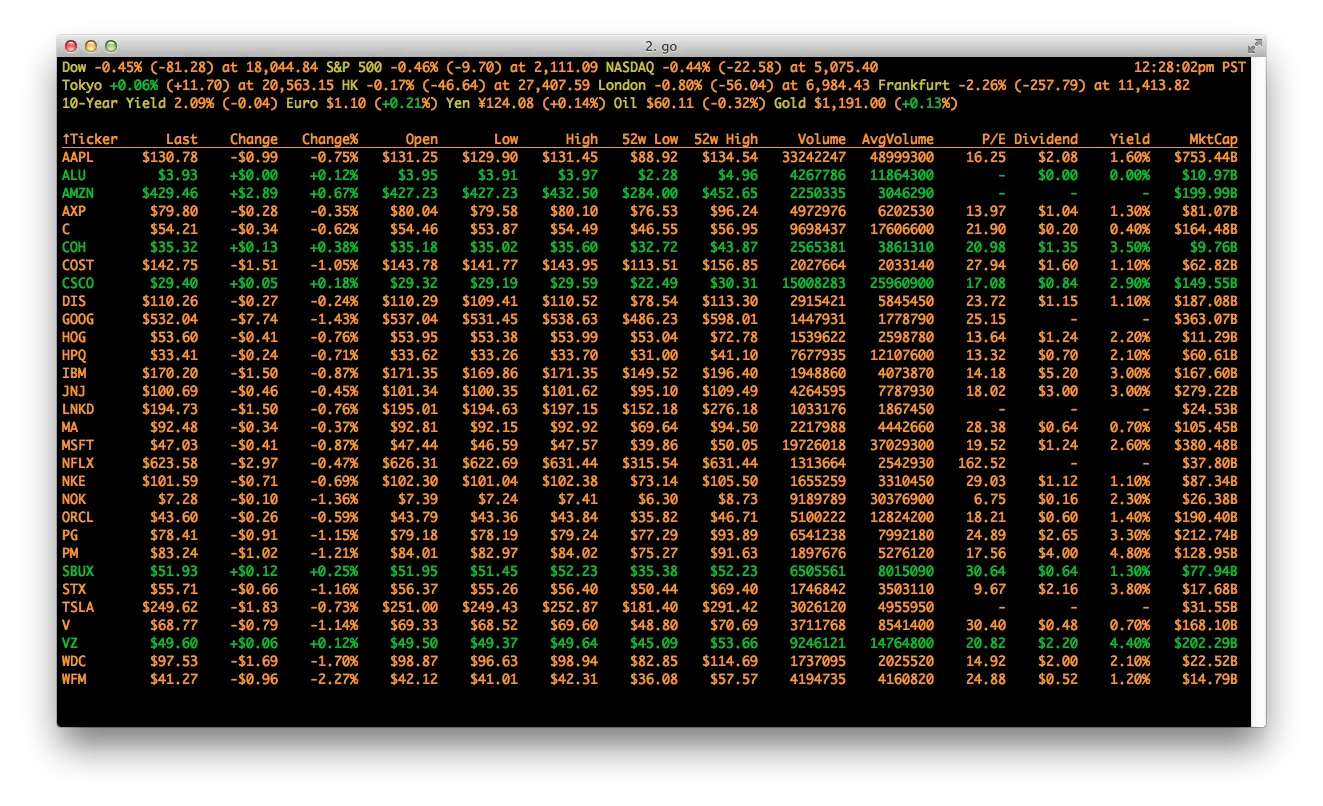Screen dimensions: 1323x806
Task: Click the AAPL ticker symbol
Action: [78, 157]
